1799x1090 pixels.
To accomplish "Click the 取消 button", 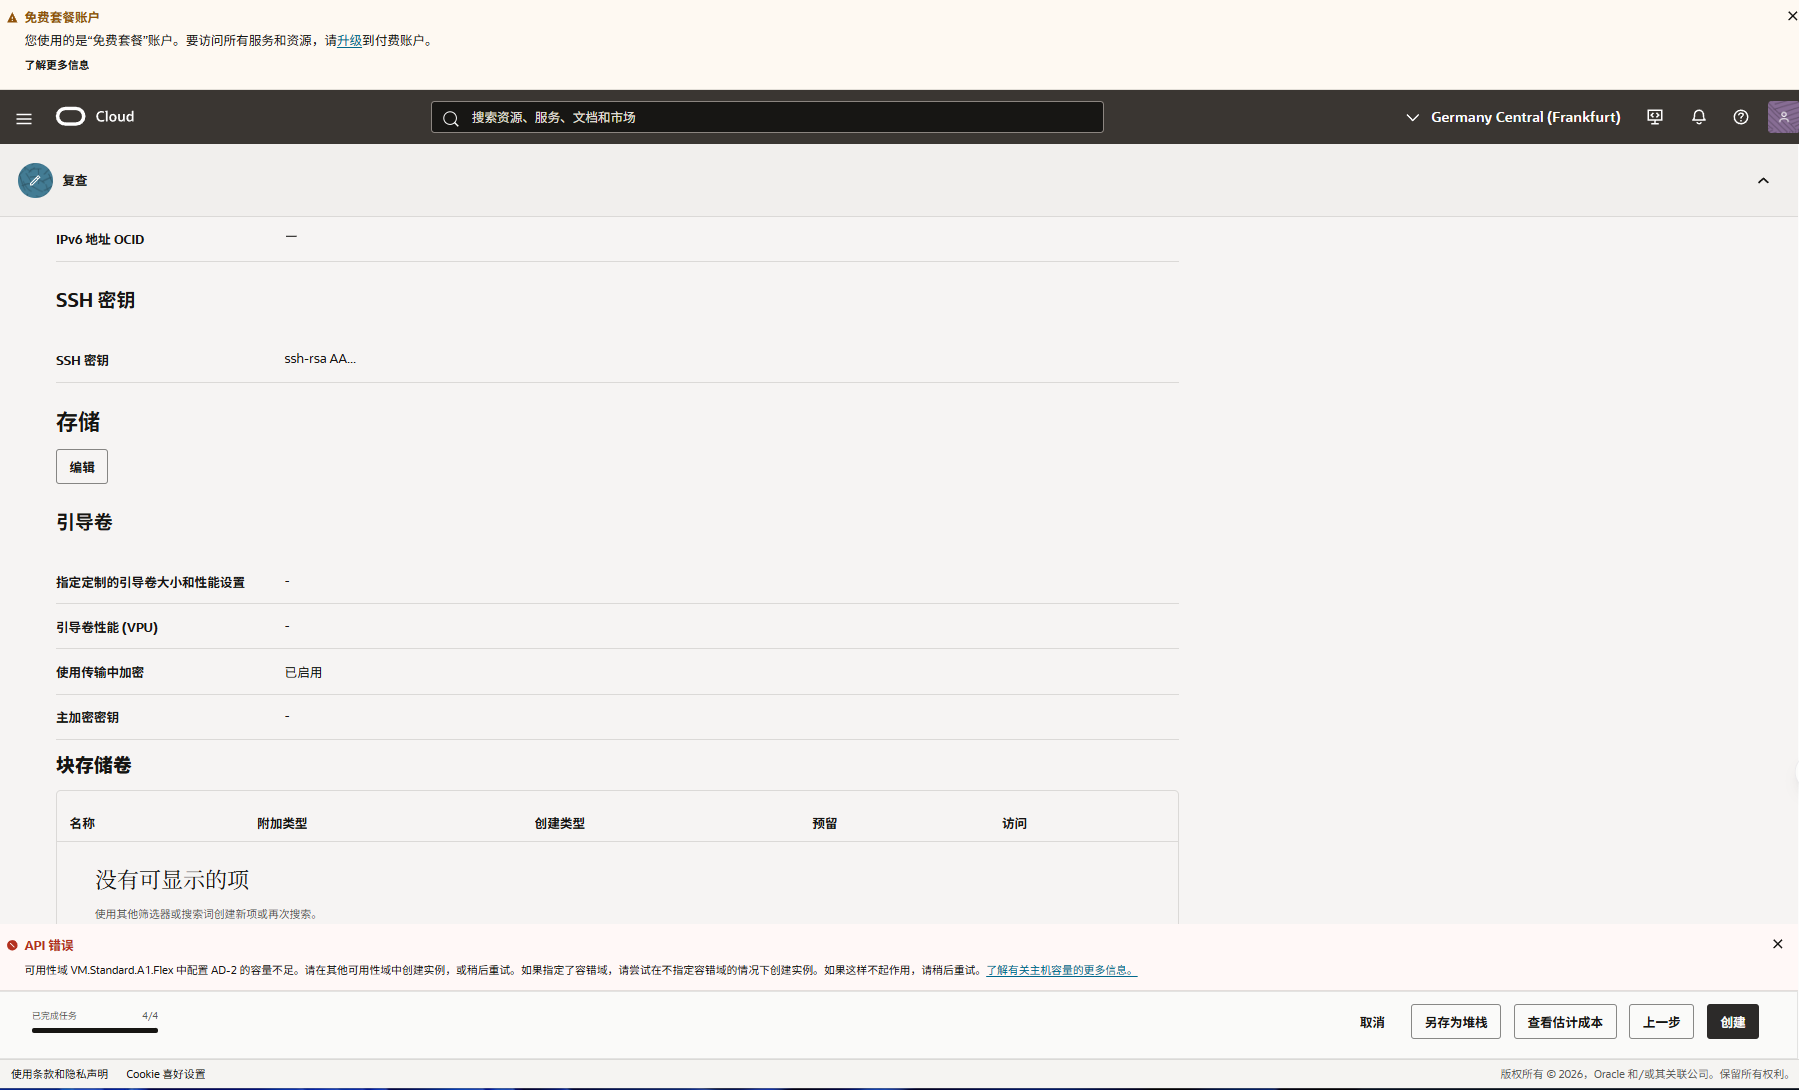I will [x=1372, y=1022].
